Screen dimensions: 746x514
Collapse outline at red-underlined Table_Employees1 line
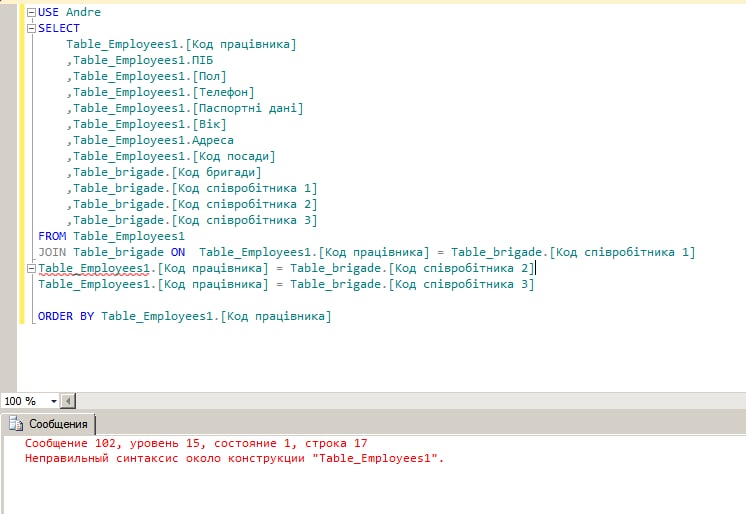click(x=31, y=269)
